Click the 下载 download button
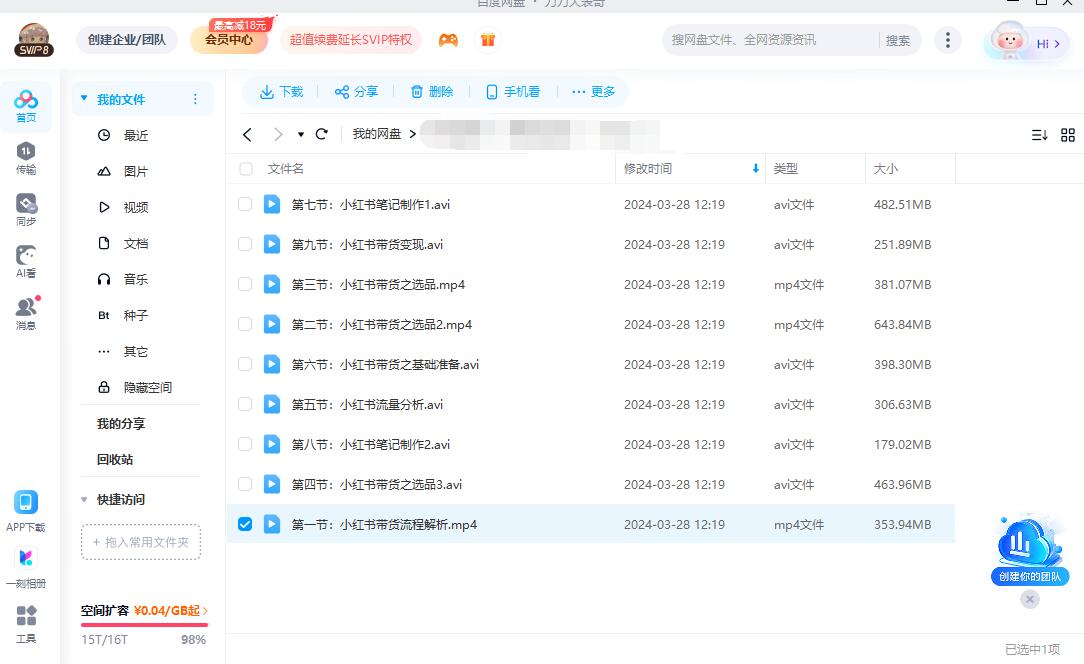This screenshot has height=664, width=1084. click(281, 92)
